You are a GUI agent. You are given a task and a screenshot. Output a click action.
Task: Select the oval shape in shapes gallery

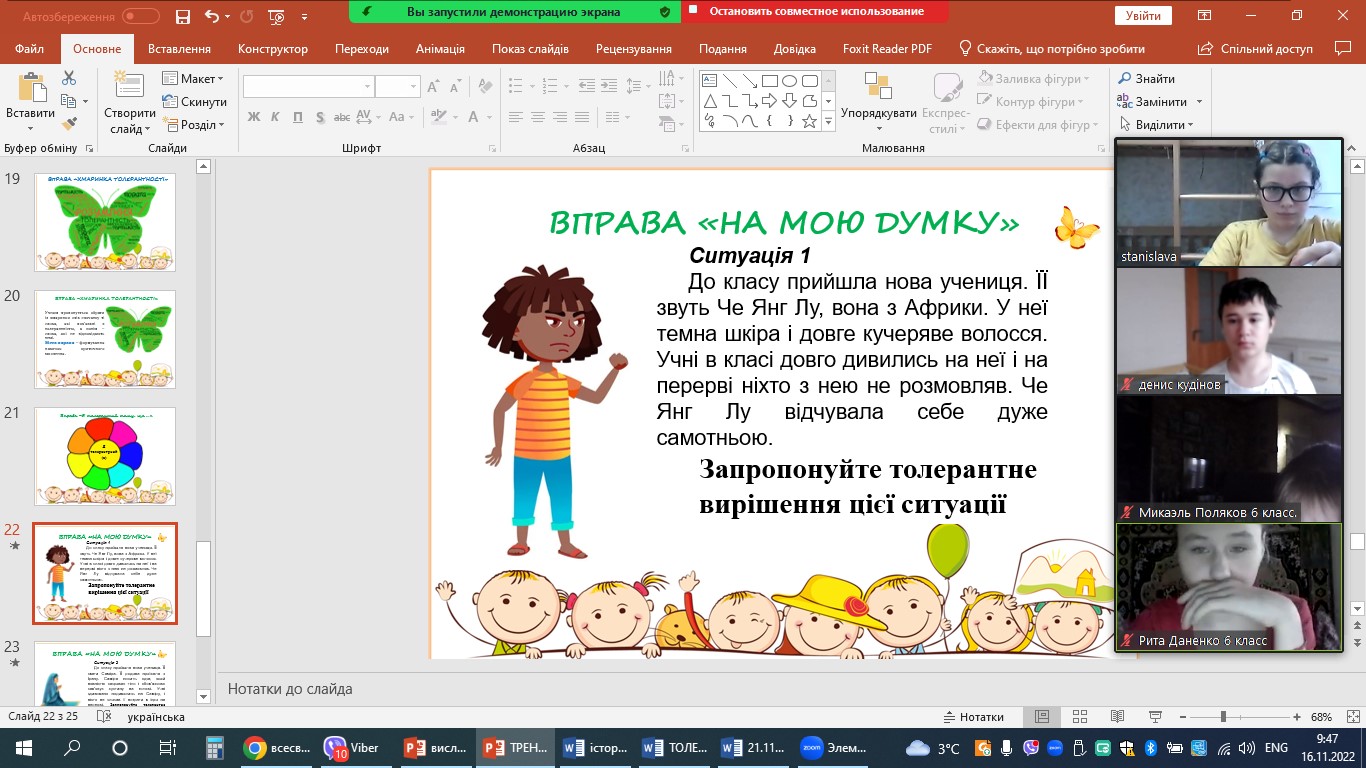(x=789, y=82)
